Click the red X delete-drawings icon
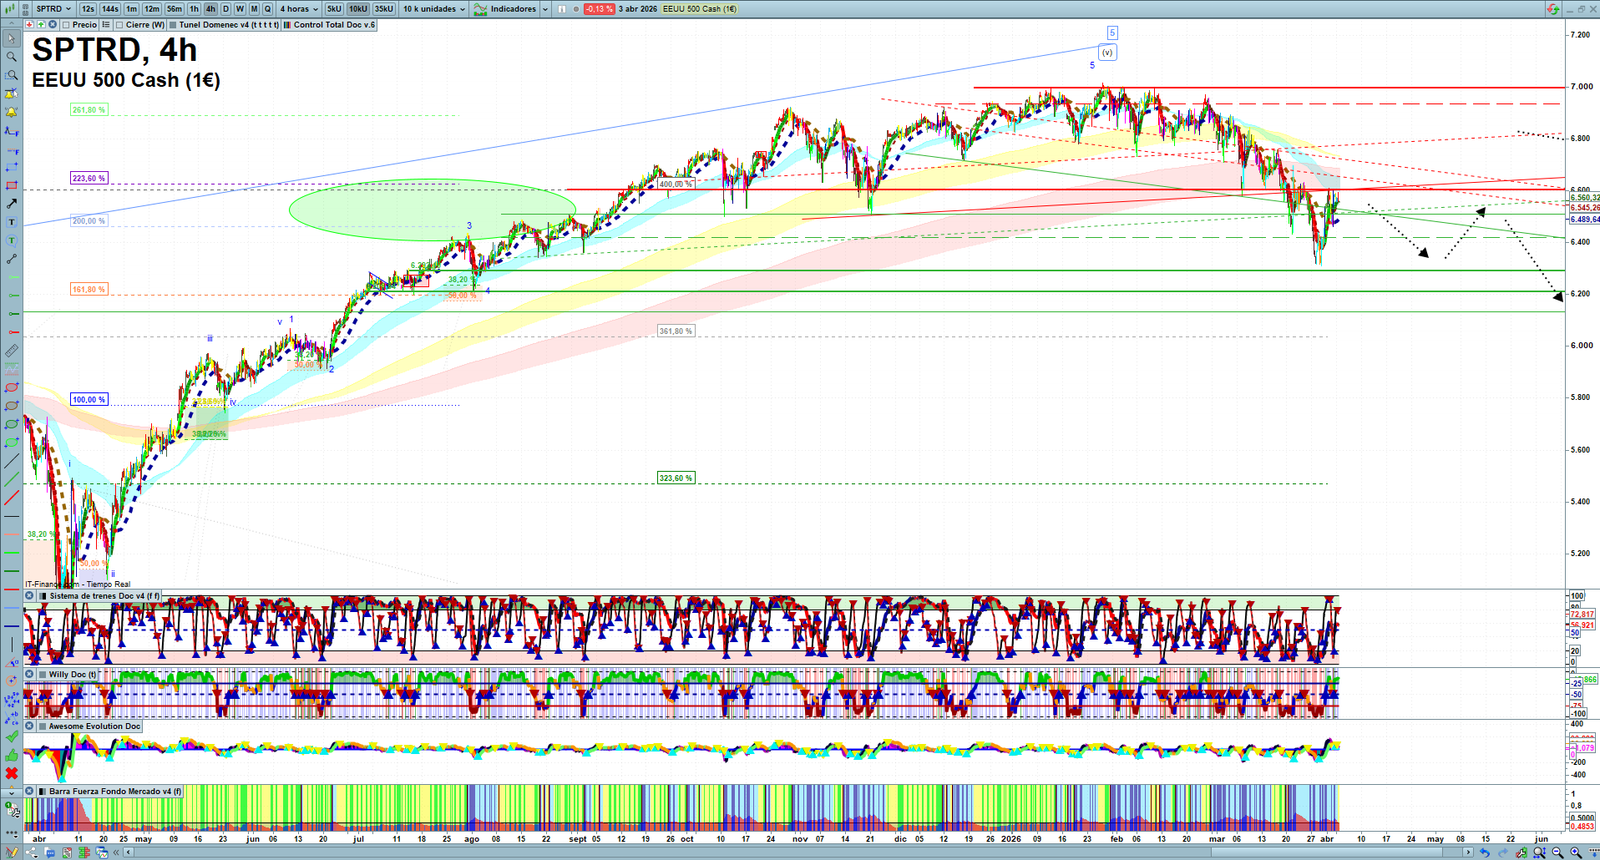1600x860 pixels. tap(12, 773)
